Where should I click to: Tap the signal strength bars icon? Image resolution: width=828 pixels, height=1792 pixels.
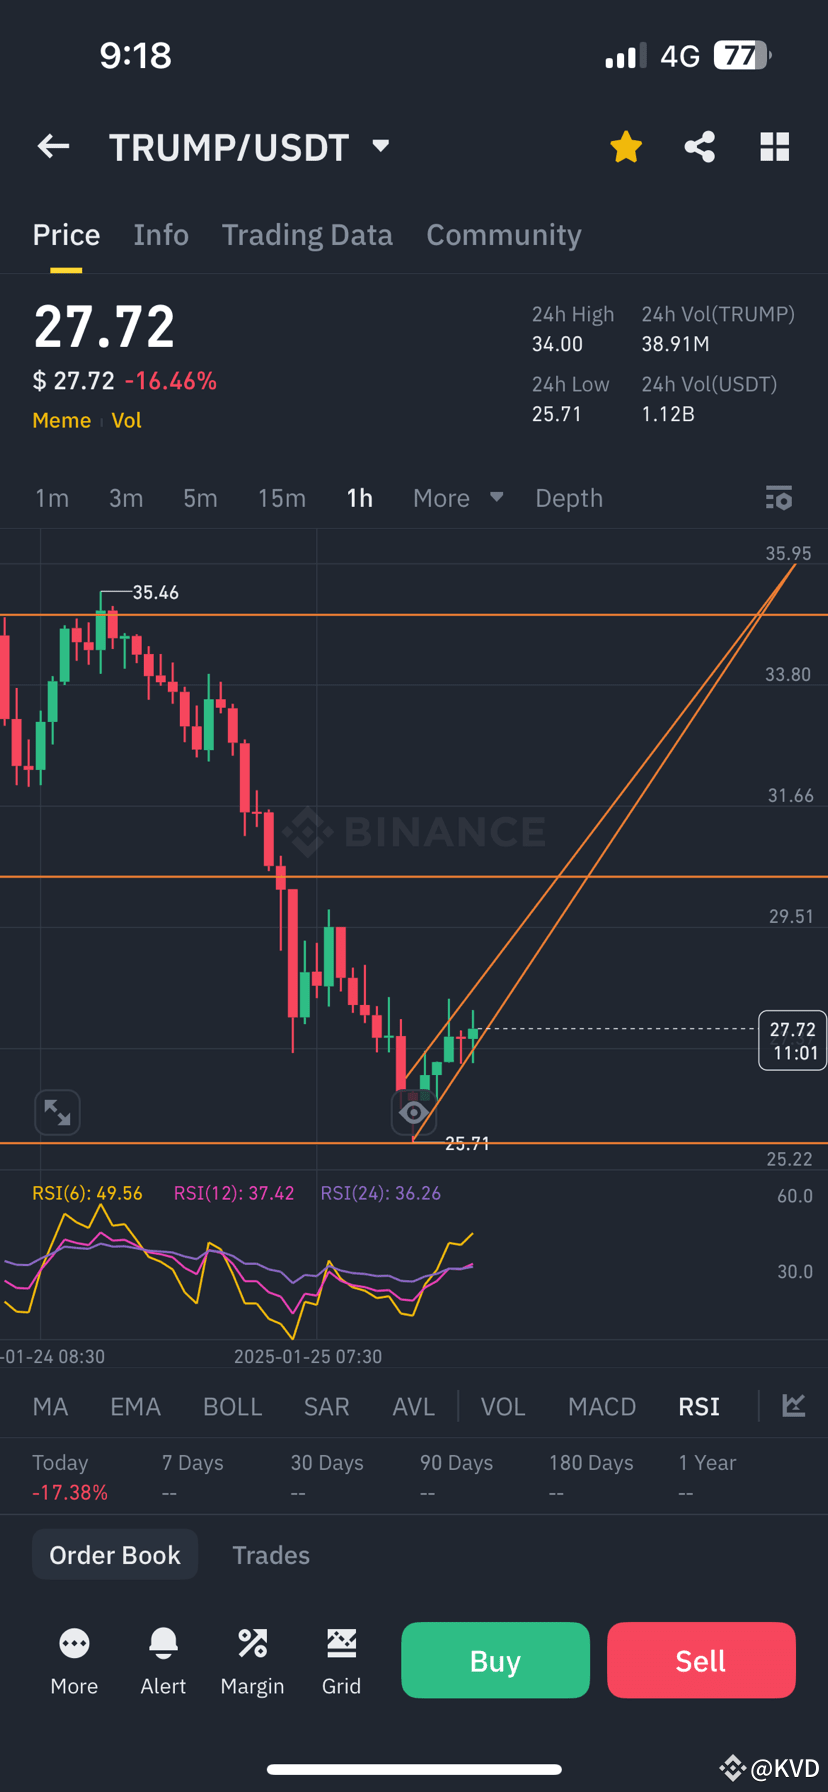coord(626,56)
